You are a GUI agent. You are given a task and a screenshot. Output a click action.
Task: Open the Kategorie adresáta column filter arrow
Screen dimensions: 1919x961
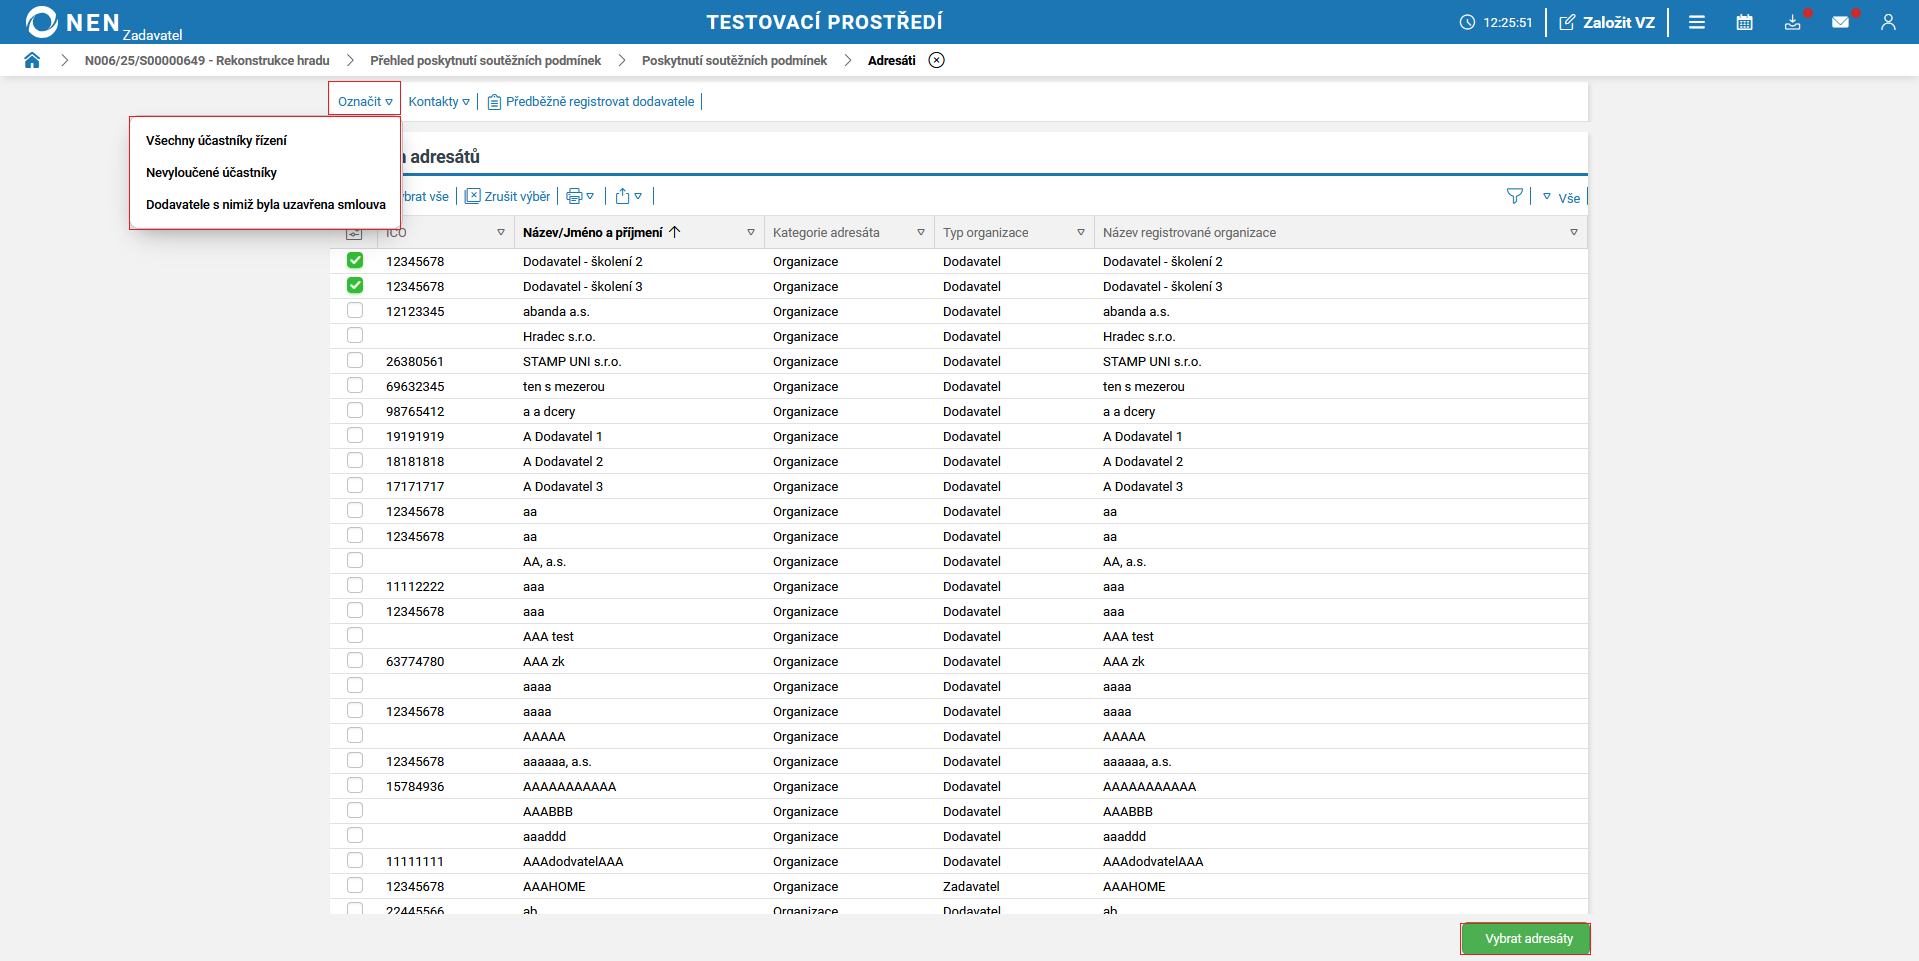(x=921, y=232)
